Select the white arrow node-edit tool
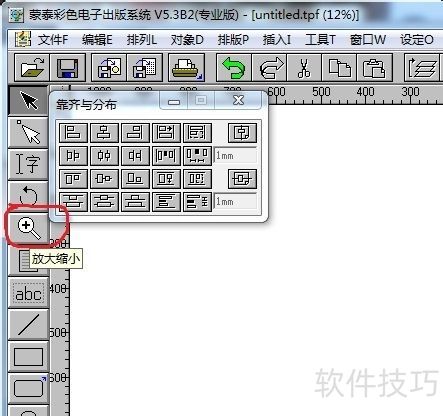This screenshot has height=416, width=443. tap(28, 132)
